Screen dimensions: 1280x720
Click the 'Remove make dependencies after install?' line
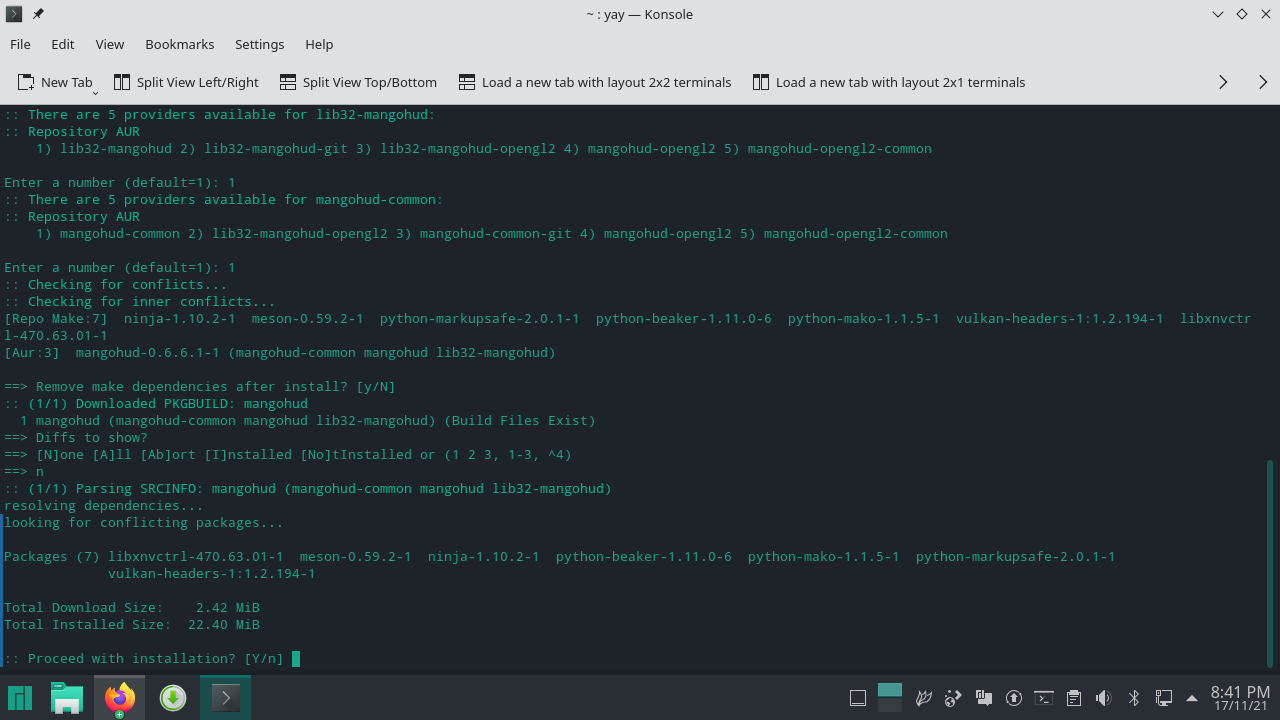point(200,386)
